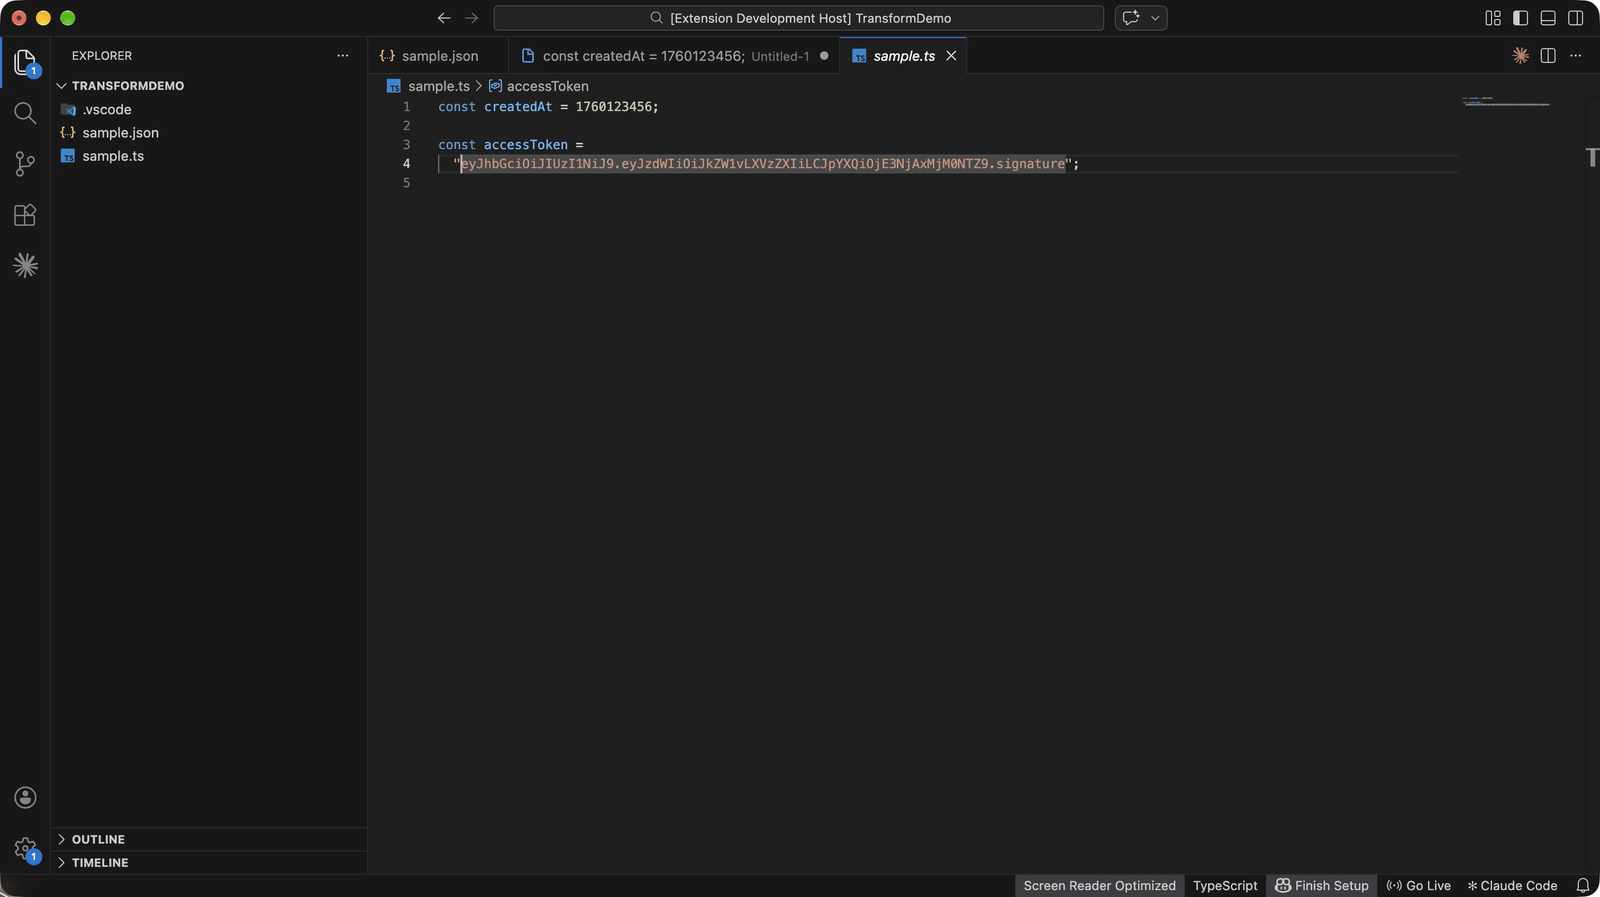Open the Explorer view in activity bar
This screenshot has width=1600, height=897.
pos(25,62)
